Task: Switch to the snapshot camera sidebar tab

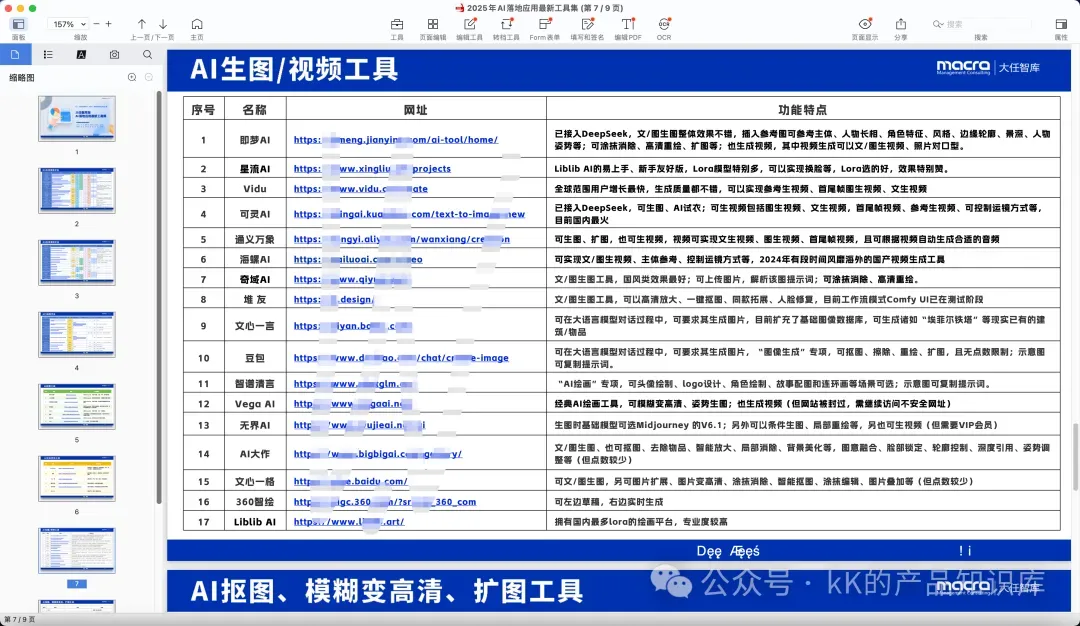Action: (114, 54)
